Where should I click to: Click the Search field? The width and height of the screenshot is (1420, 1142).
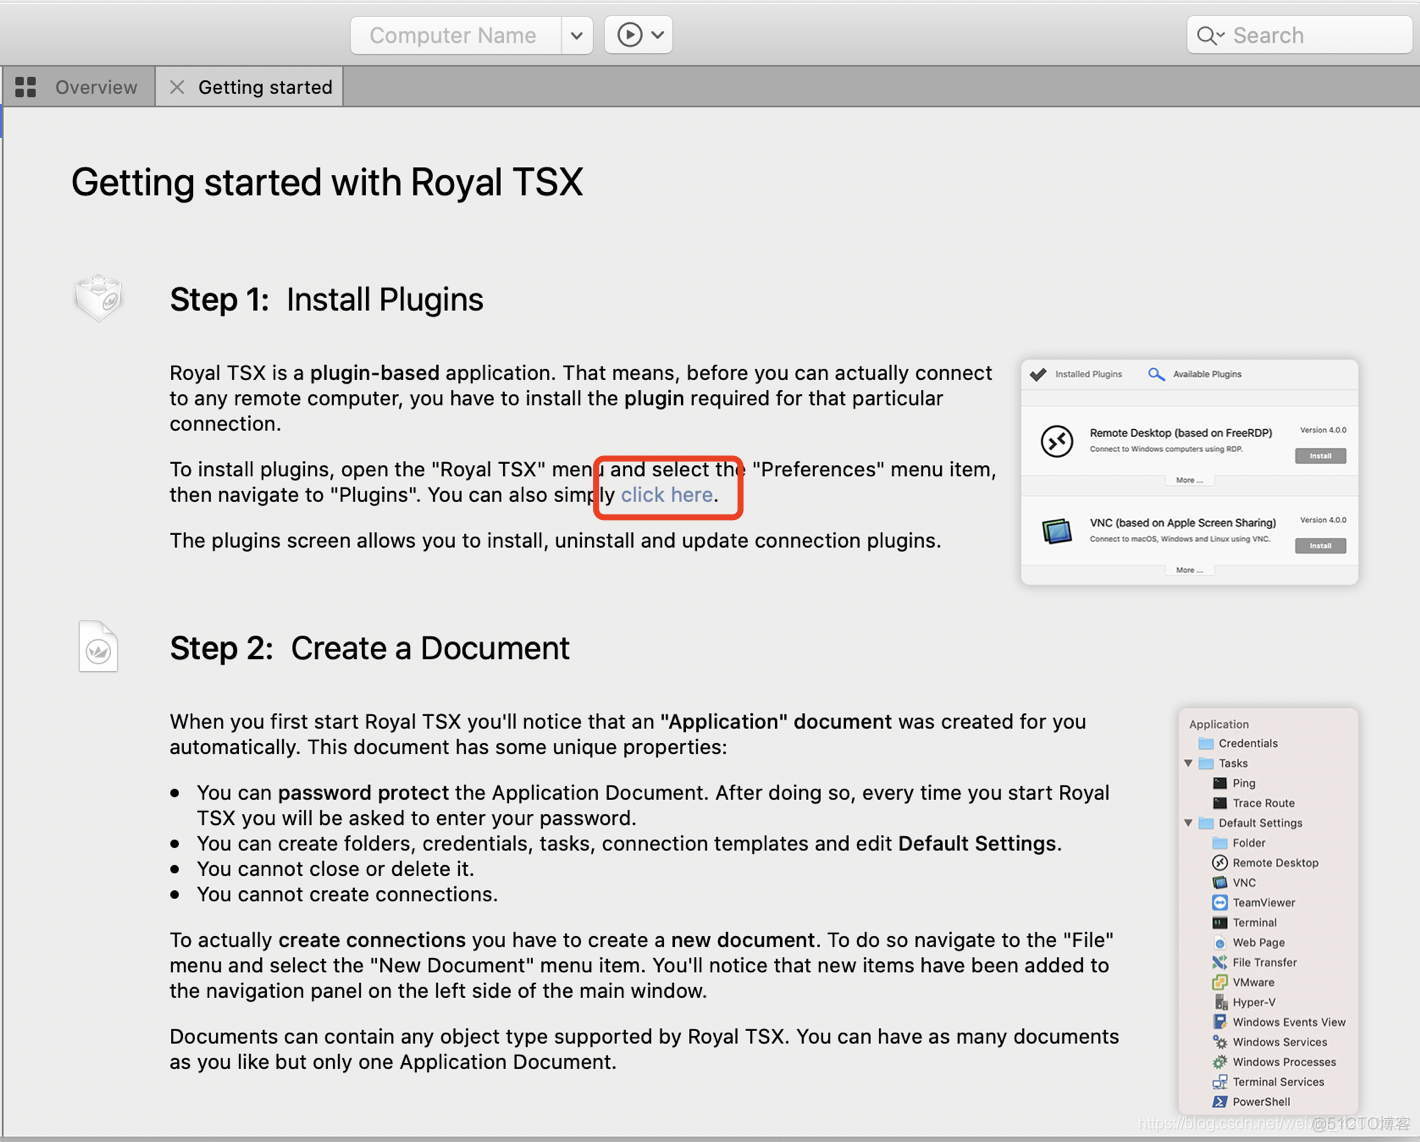pos(1300,35)
